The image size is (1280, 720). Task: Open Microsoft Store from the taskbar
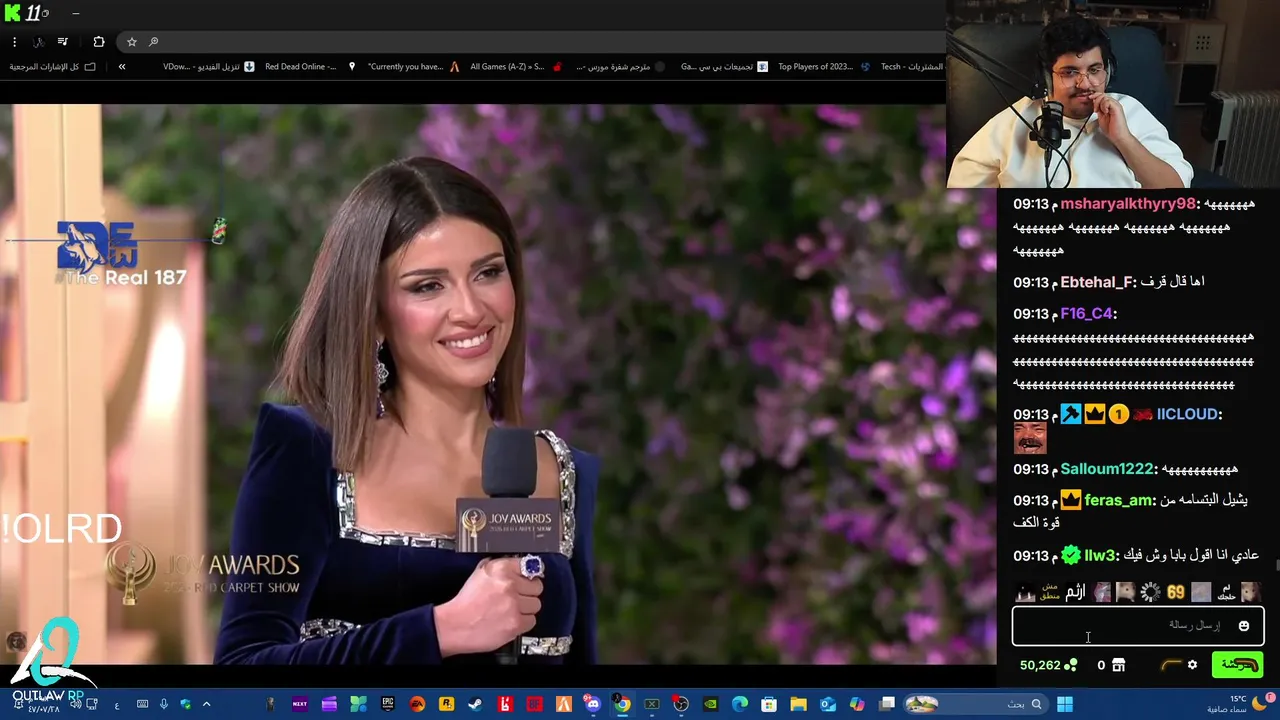[769, 704]
